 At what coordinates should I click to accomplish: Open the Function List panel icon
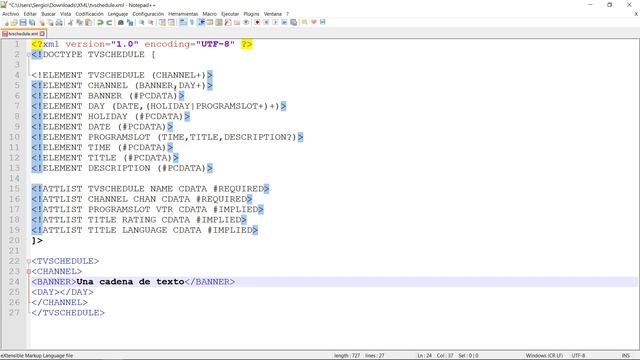click(x=228, y=22)
